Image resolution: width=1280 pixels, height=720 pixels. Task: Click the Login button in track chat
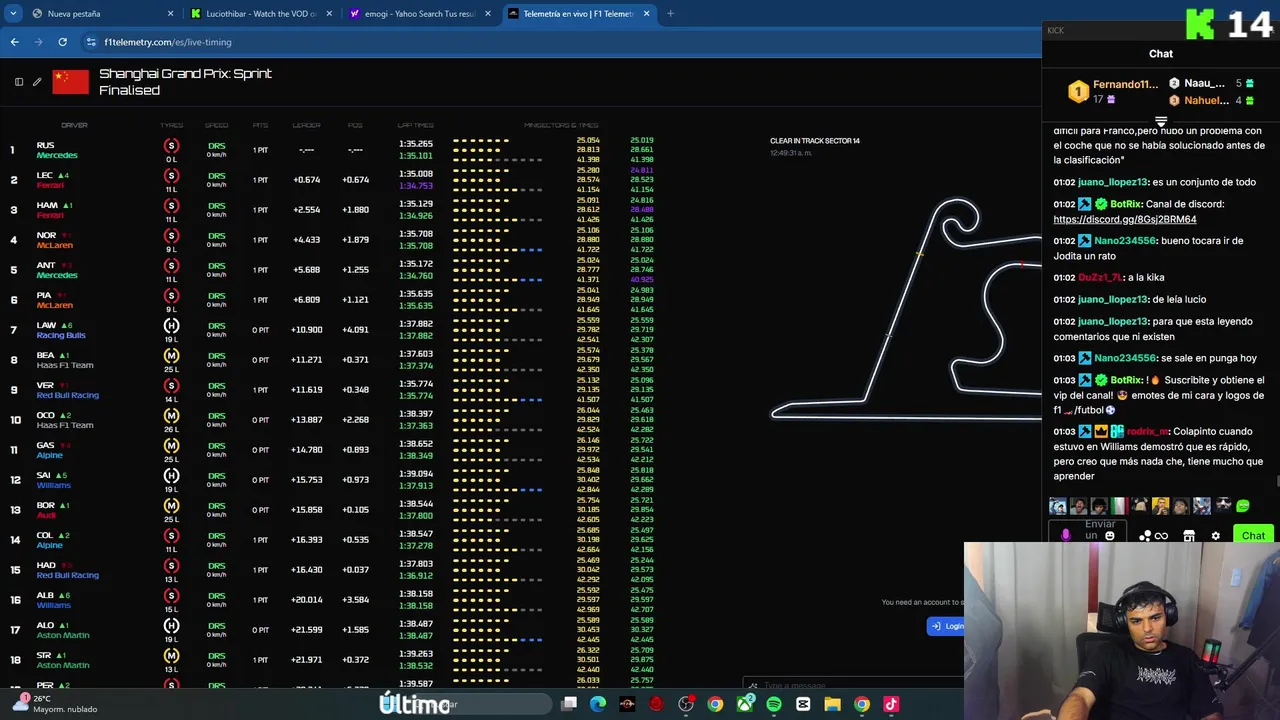[x=946, y=626]
